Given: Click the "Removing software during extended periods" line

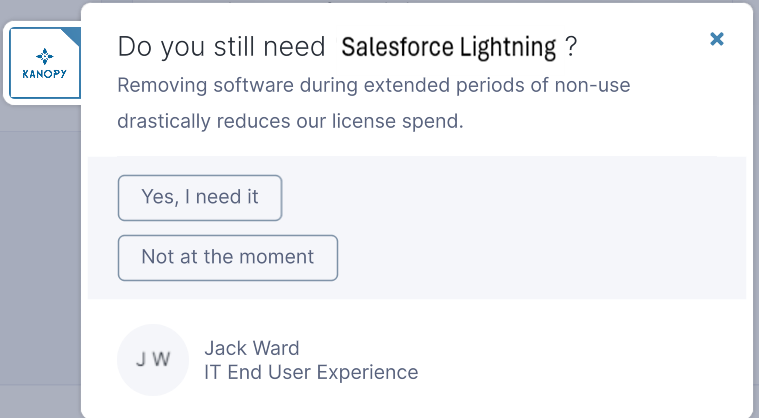Looking at the screenshot, I should 373,85.
